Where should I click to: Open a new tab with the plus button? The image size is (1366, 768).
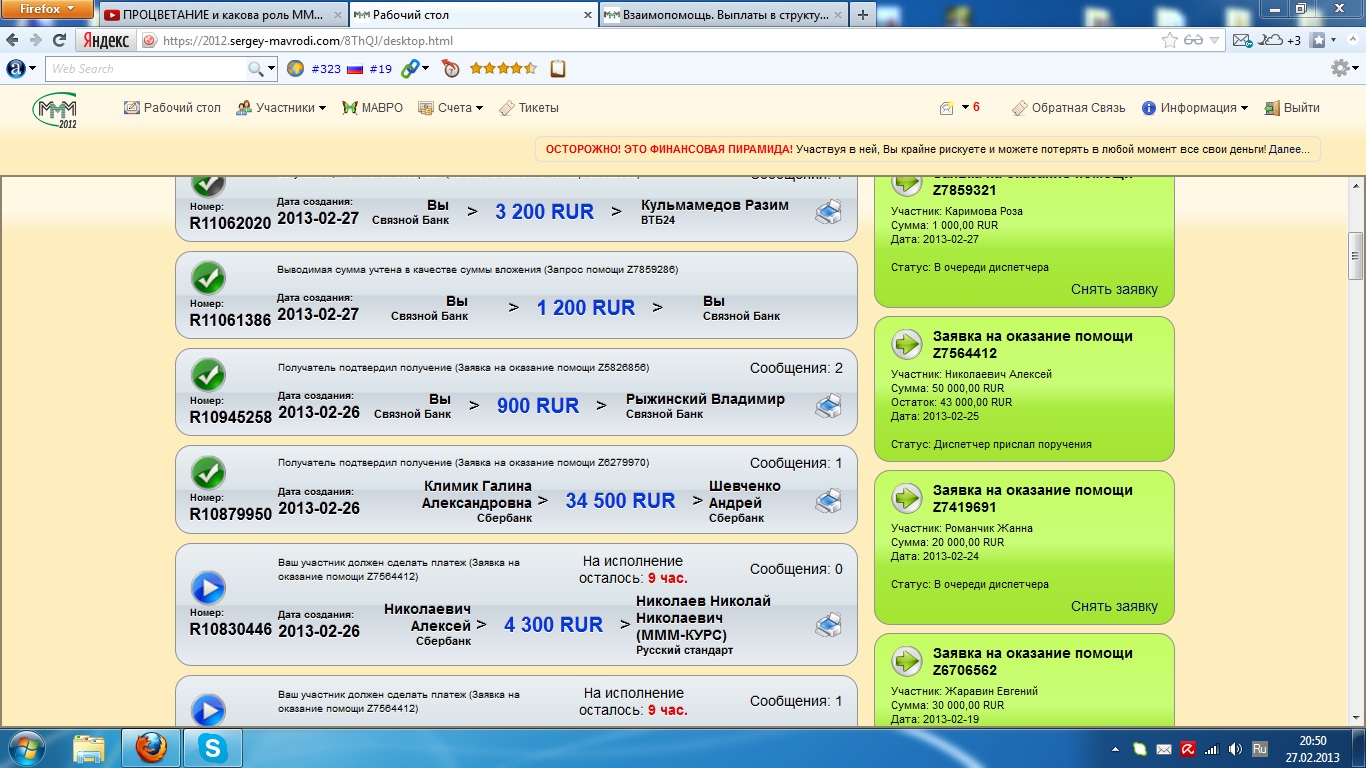(862, 15)
